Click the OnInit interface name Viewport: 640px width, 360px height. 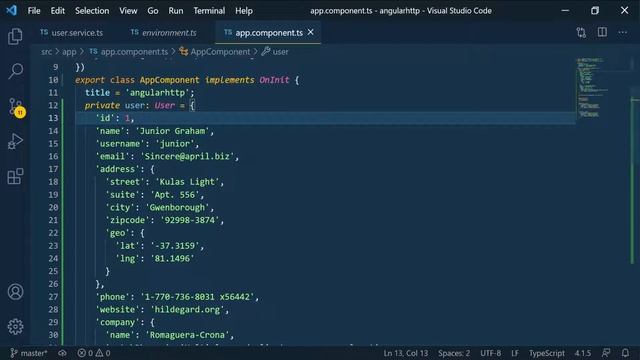[x=274, y=80]
